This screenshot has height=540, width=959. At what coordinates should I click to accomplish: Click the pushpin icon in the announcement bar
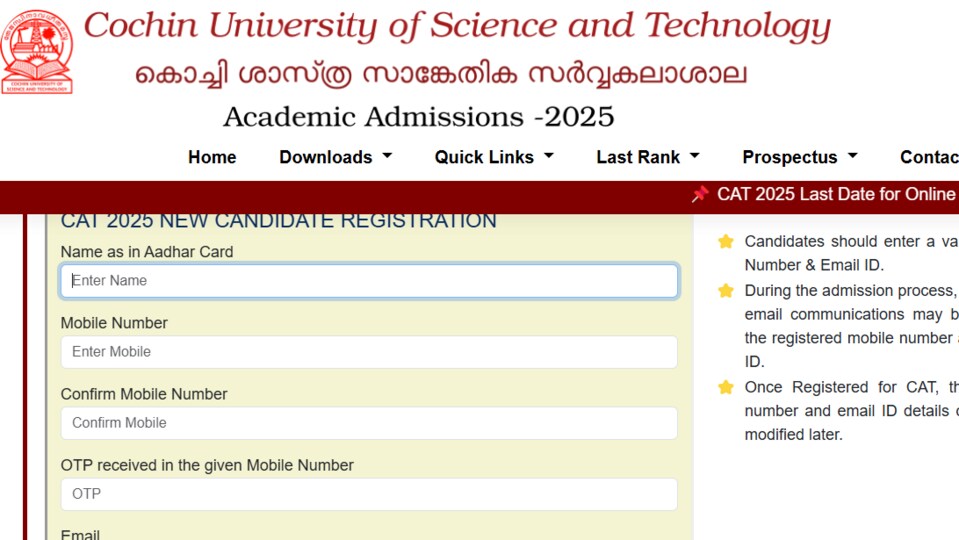(x=700, y=194)
